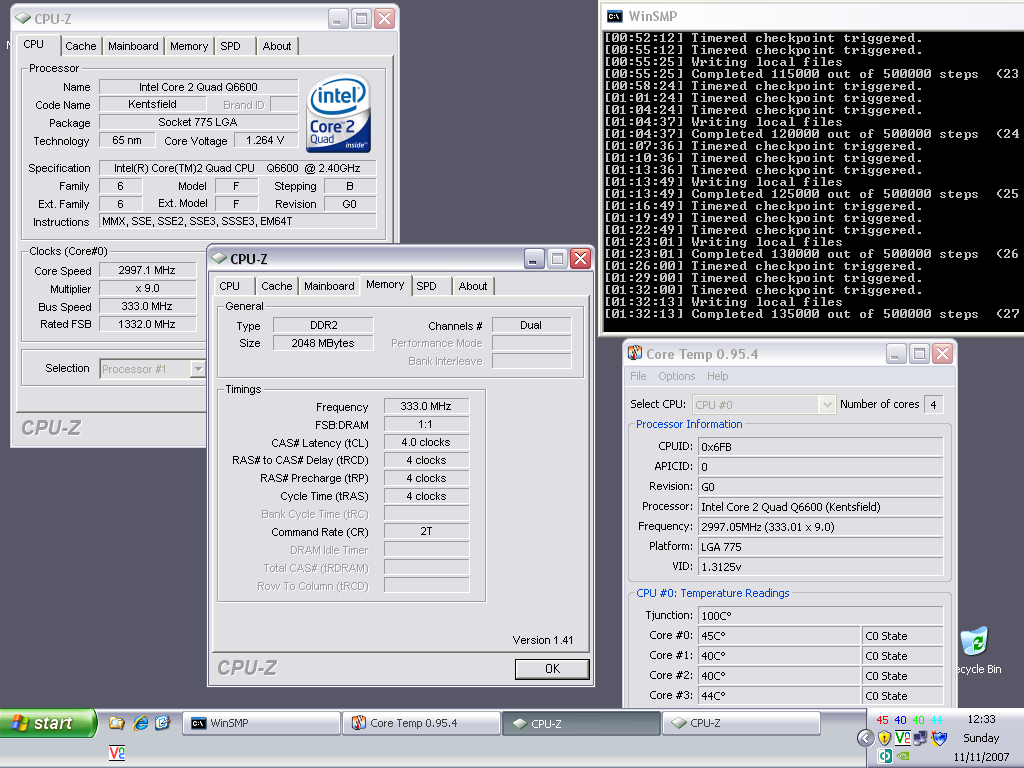Click the Channels # value 'Dual'

click(532, 325)
